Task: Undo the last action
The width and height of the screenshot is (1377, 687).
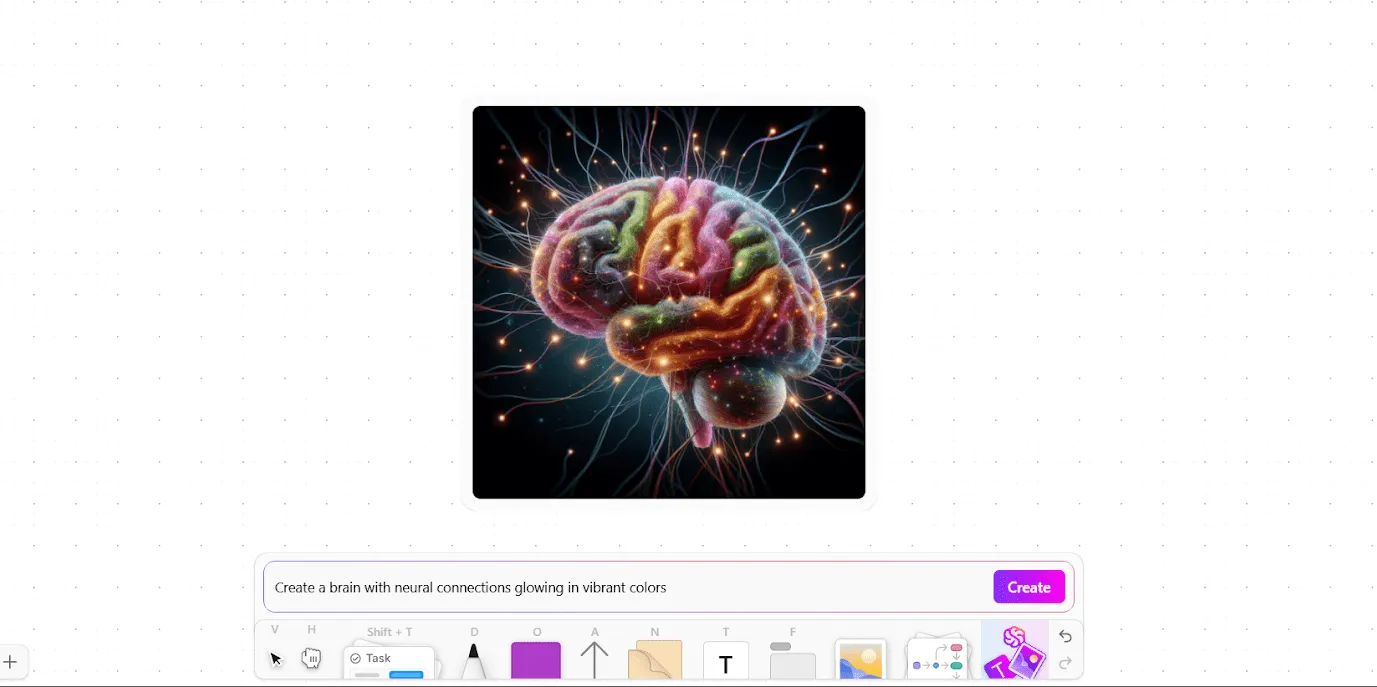Action: [x=1065, y=637]
